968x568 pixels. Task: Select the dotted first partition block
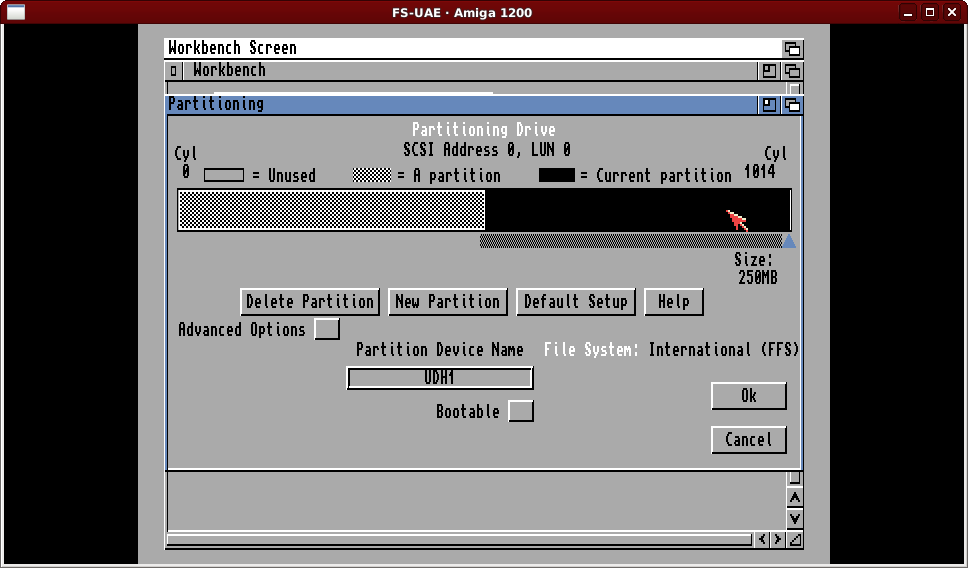pos(332,210)
